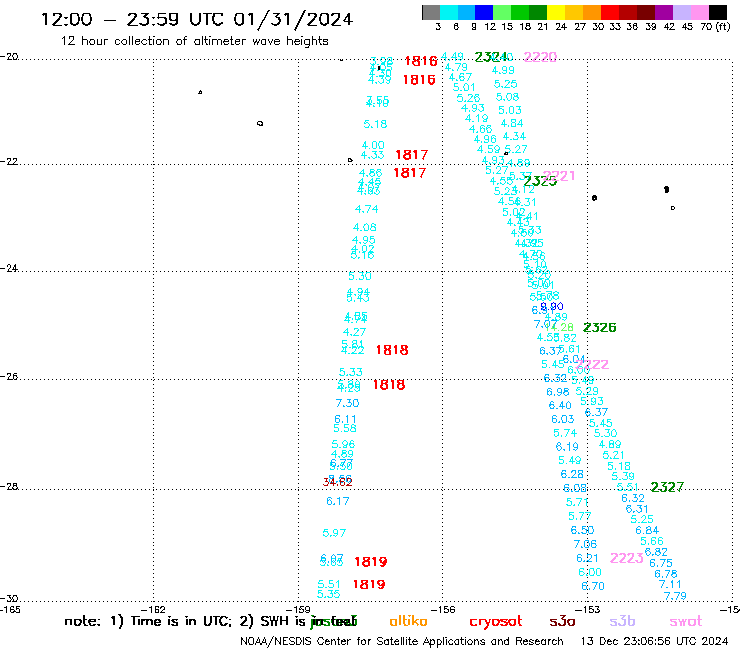The height and width of the screenshot is (650, 740).
Task: Select the dark blue swatch in the legend bar
Action: click(x=485, y=12)
